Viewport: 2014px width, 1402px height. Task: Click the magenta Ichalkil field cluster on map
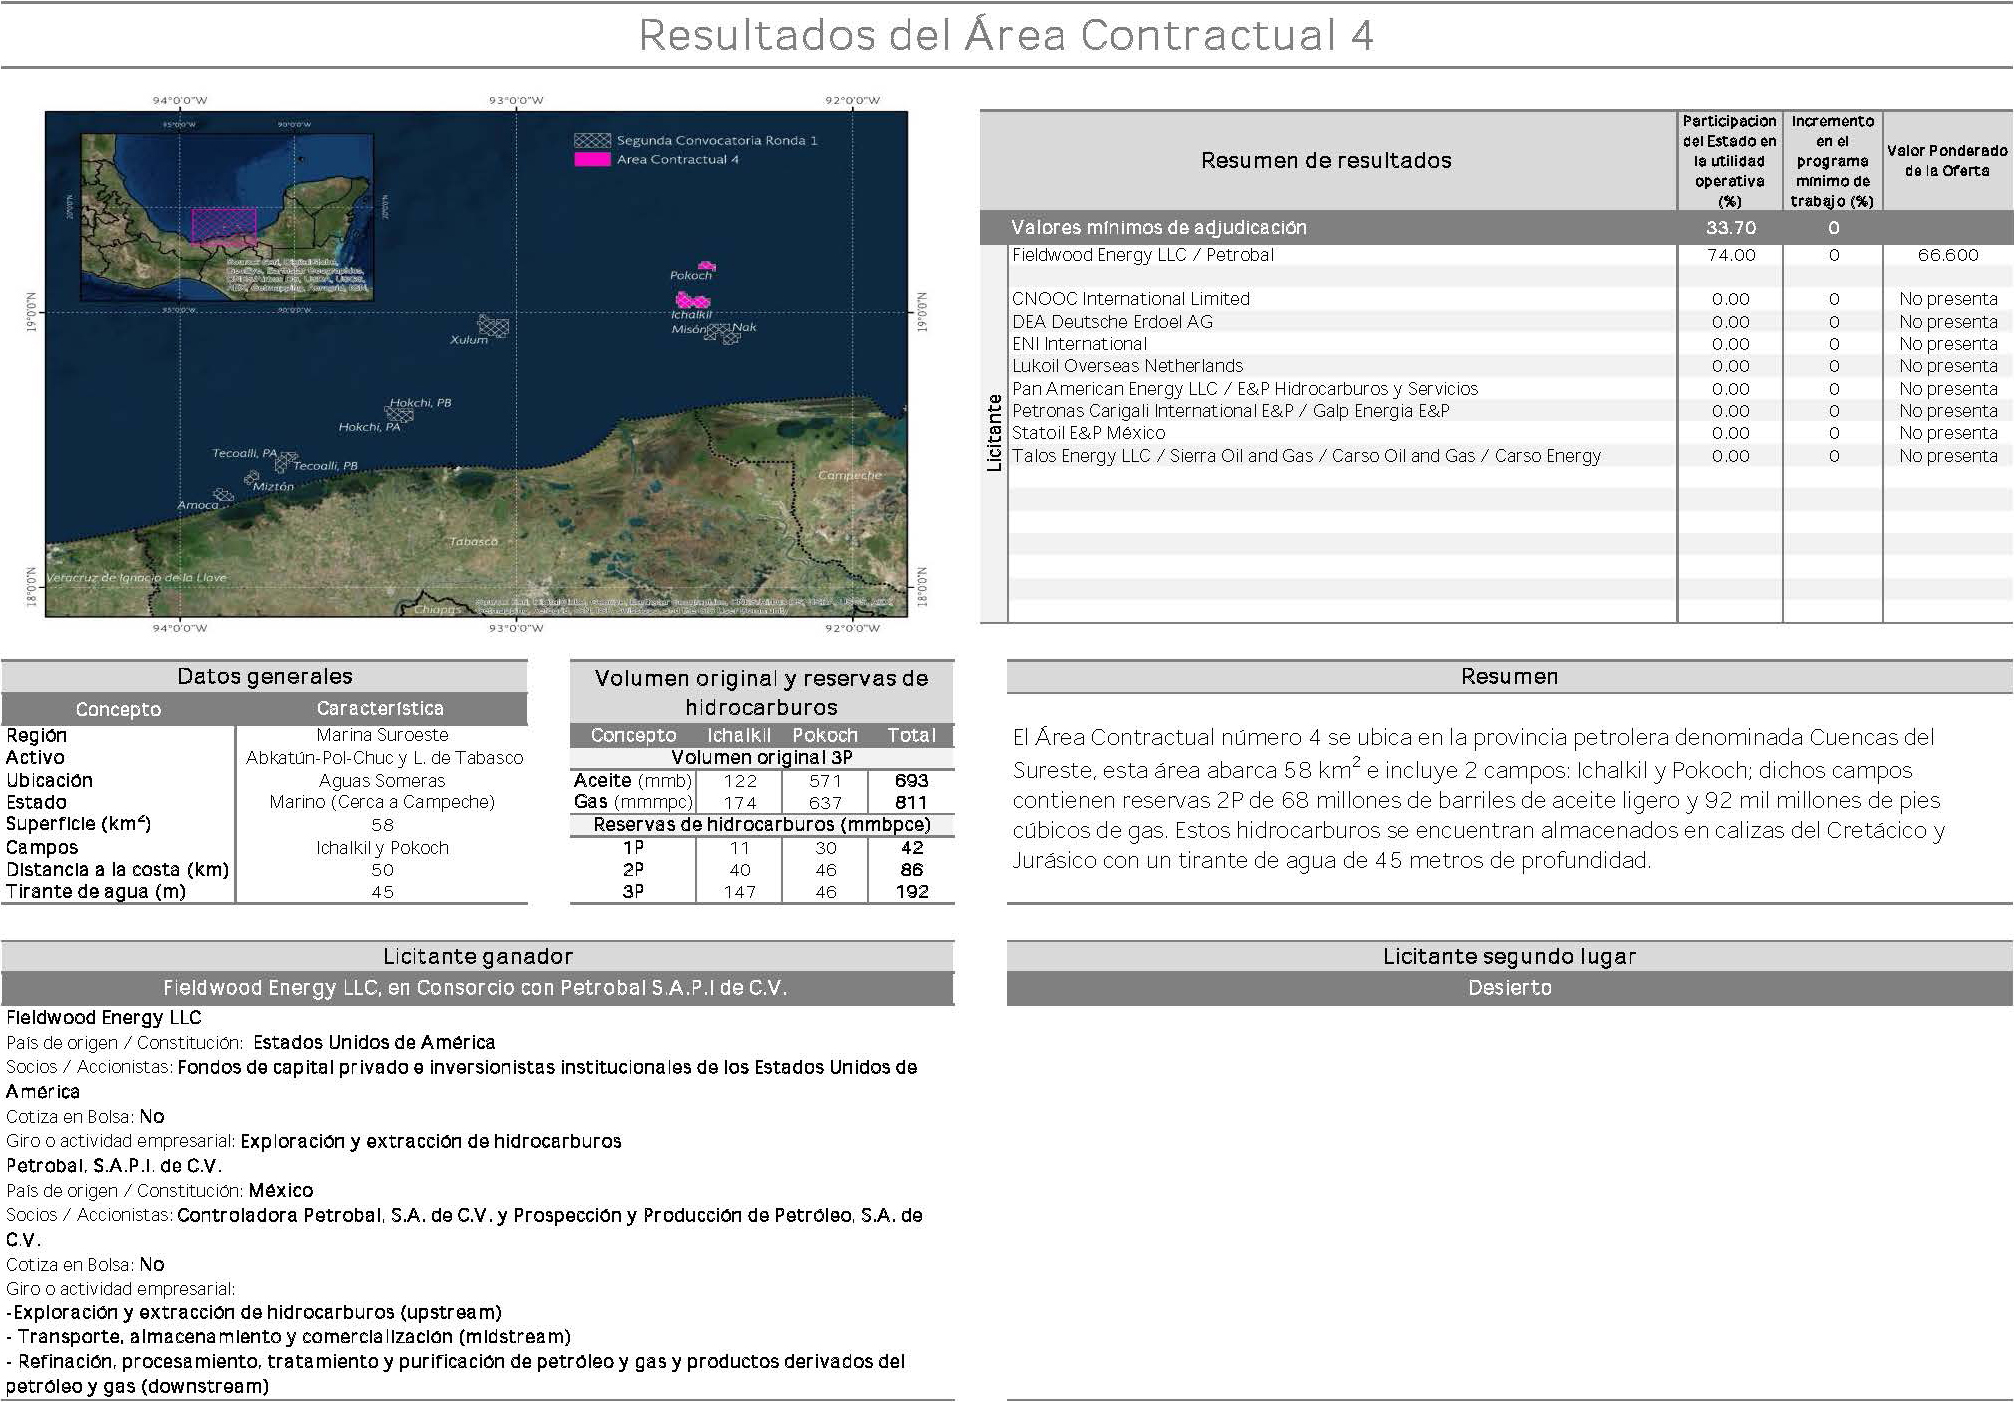[x=692, y=299]
